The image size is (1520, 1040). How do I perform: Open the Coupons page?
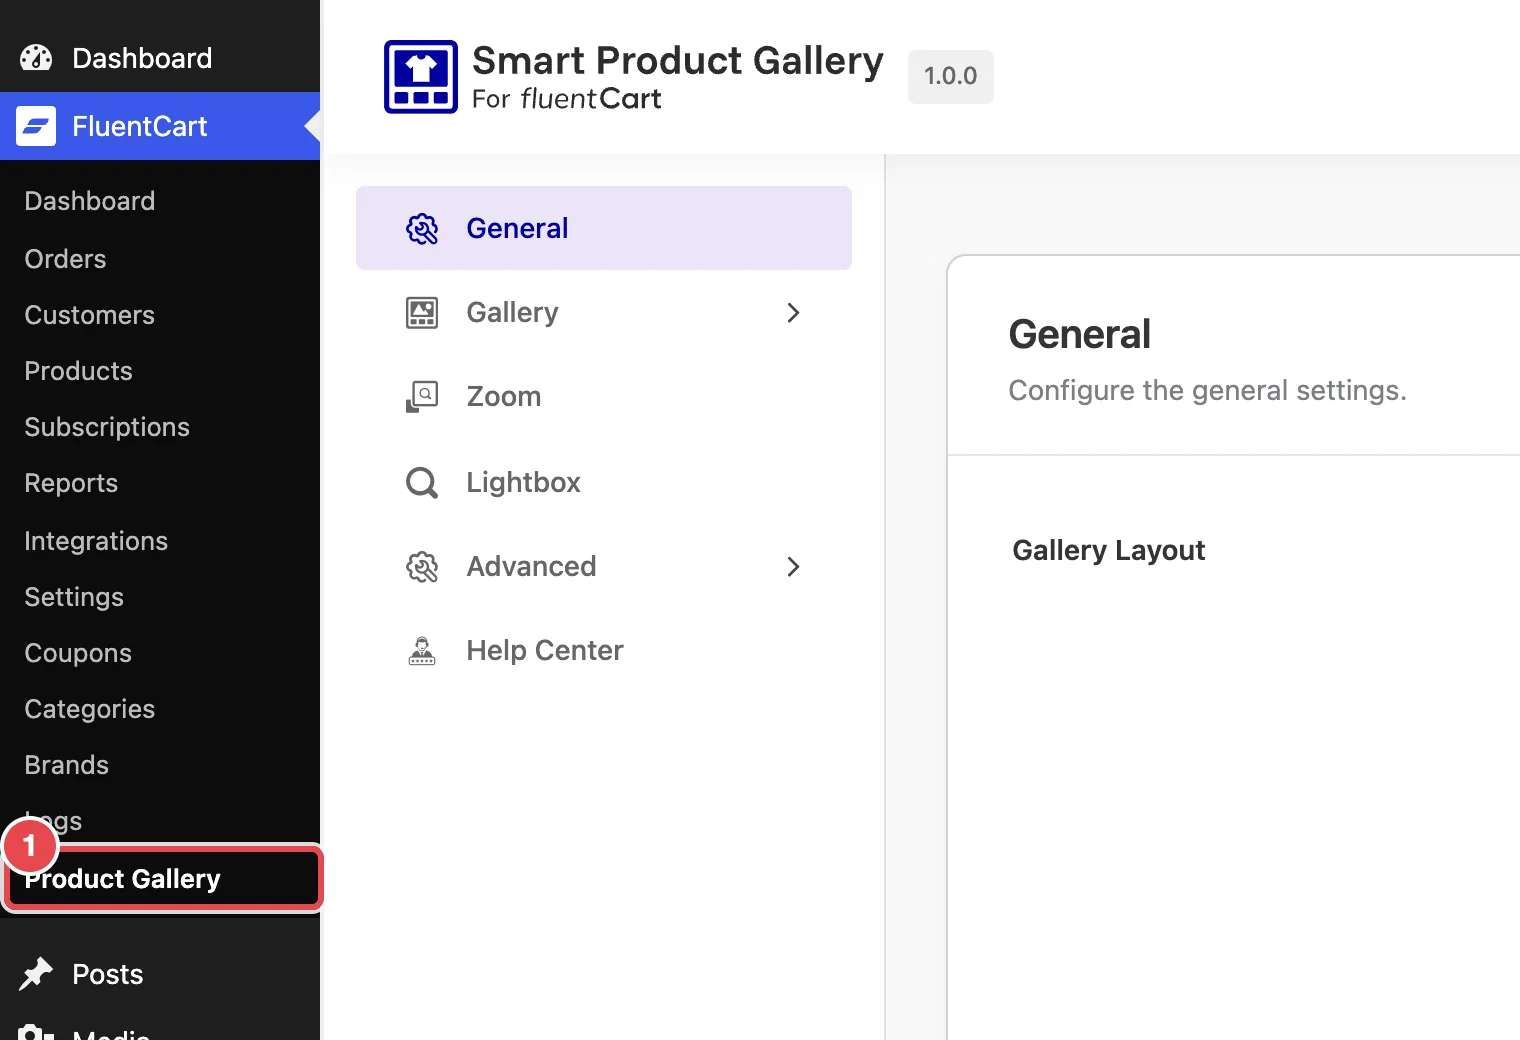pyautogui.click(x=78, y=653)
